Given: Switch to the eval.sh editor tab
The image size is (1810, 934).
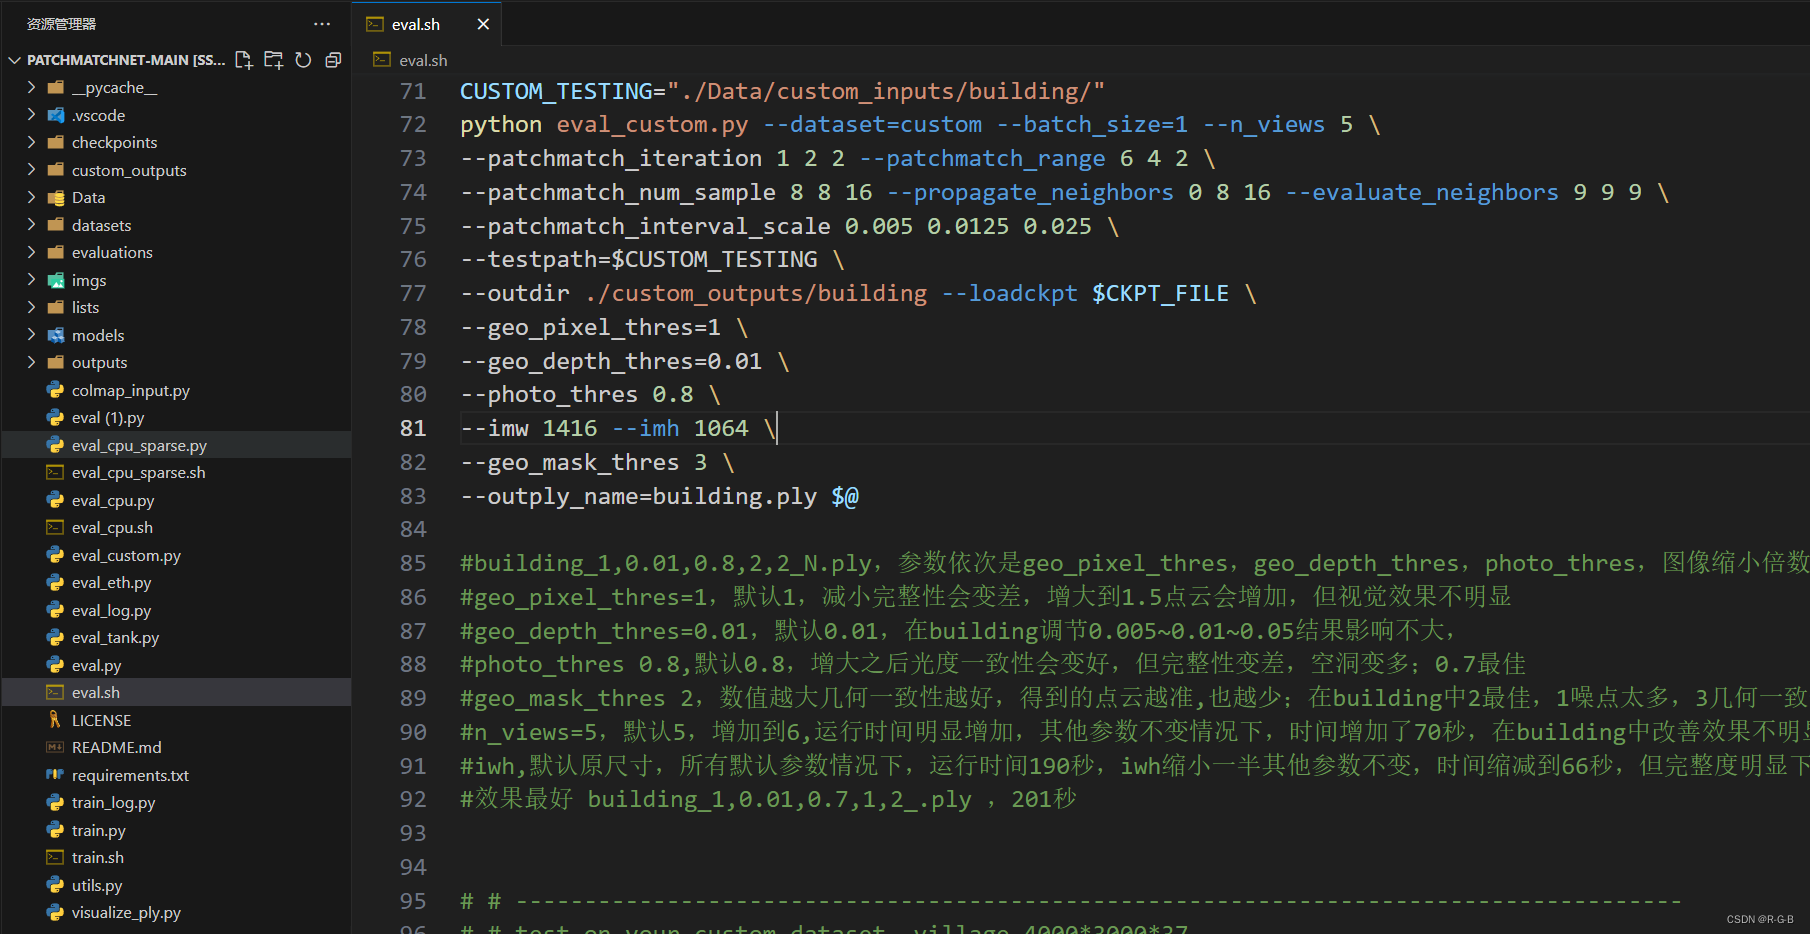Looking at the screenshot, I should pyautogui.click(x=416, y=23).
